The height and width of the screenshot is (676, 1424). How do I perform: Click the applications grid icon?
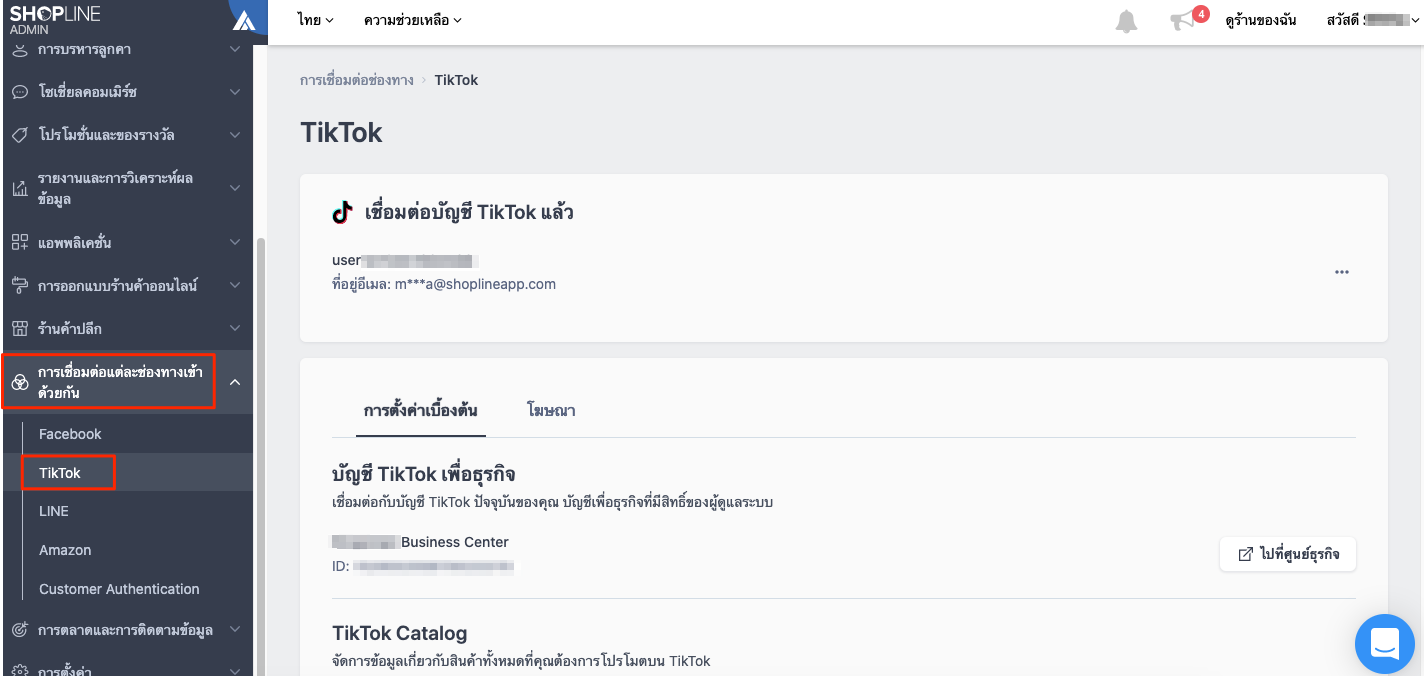[19, 242]
